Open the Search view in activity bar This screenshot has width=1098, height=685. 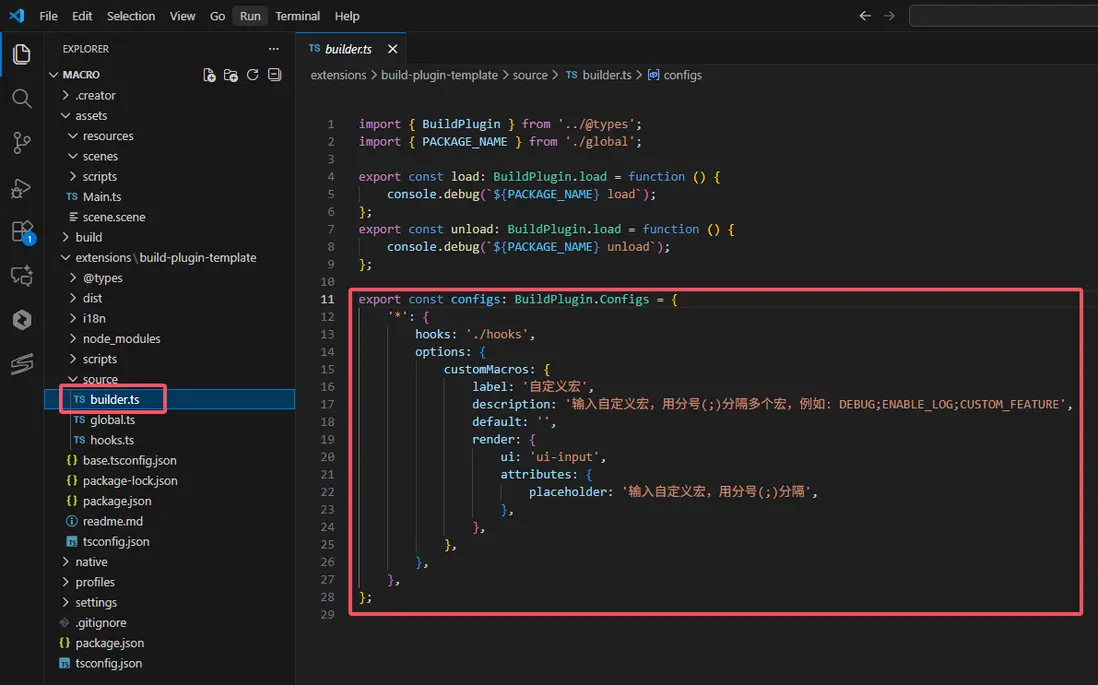[21, 98]
